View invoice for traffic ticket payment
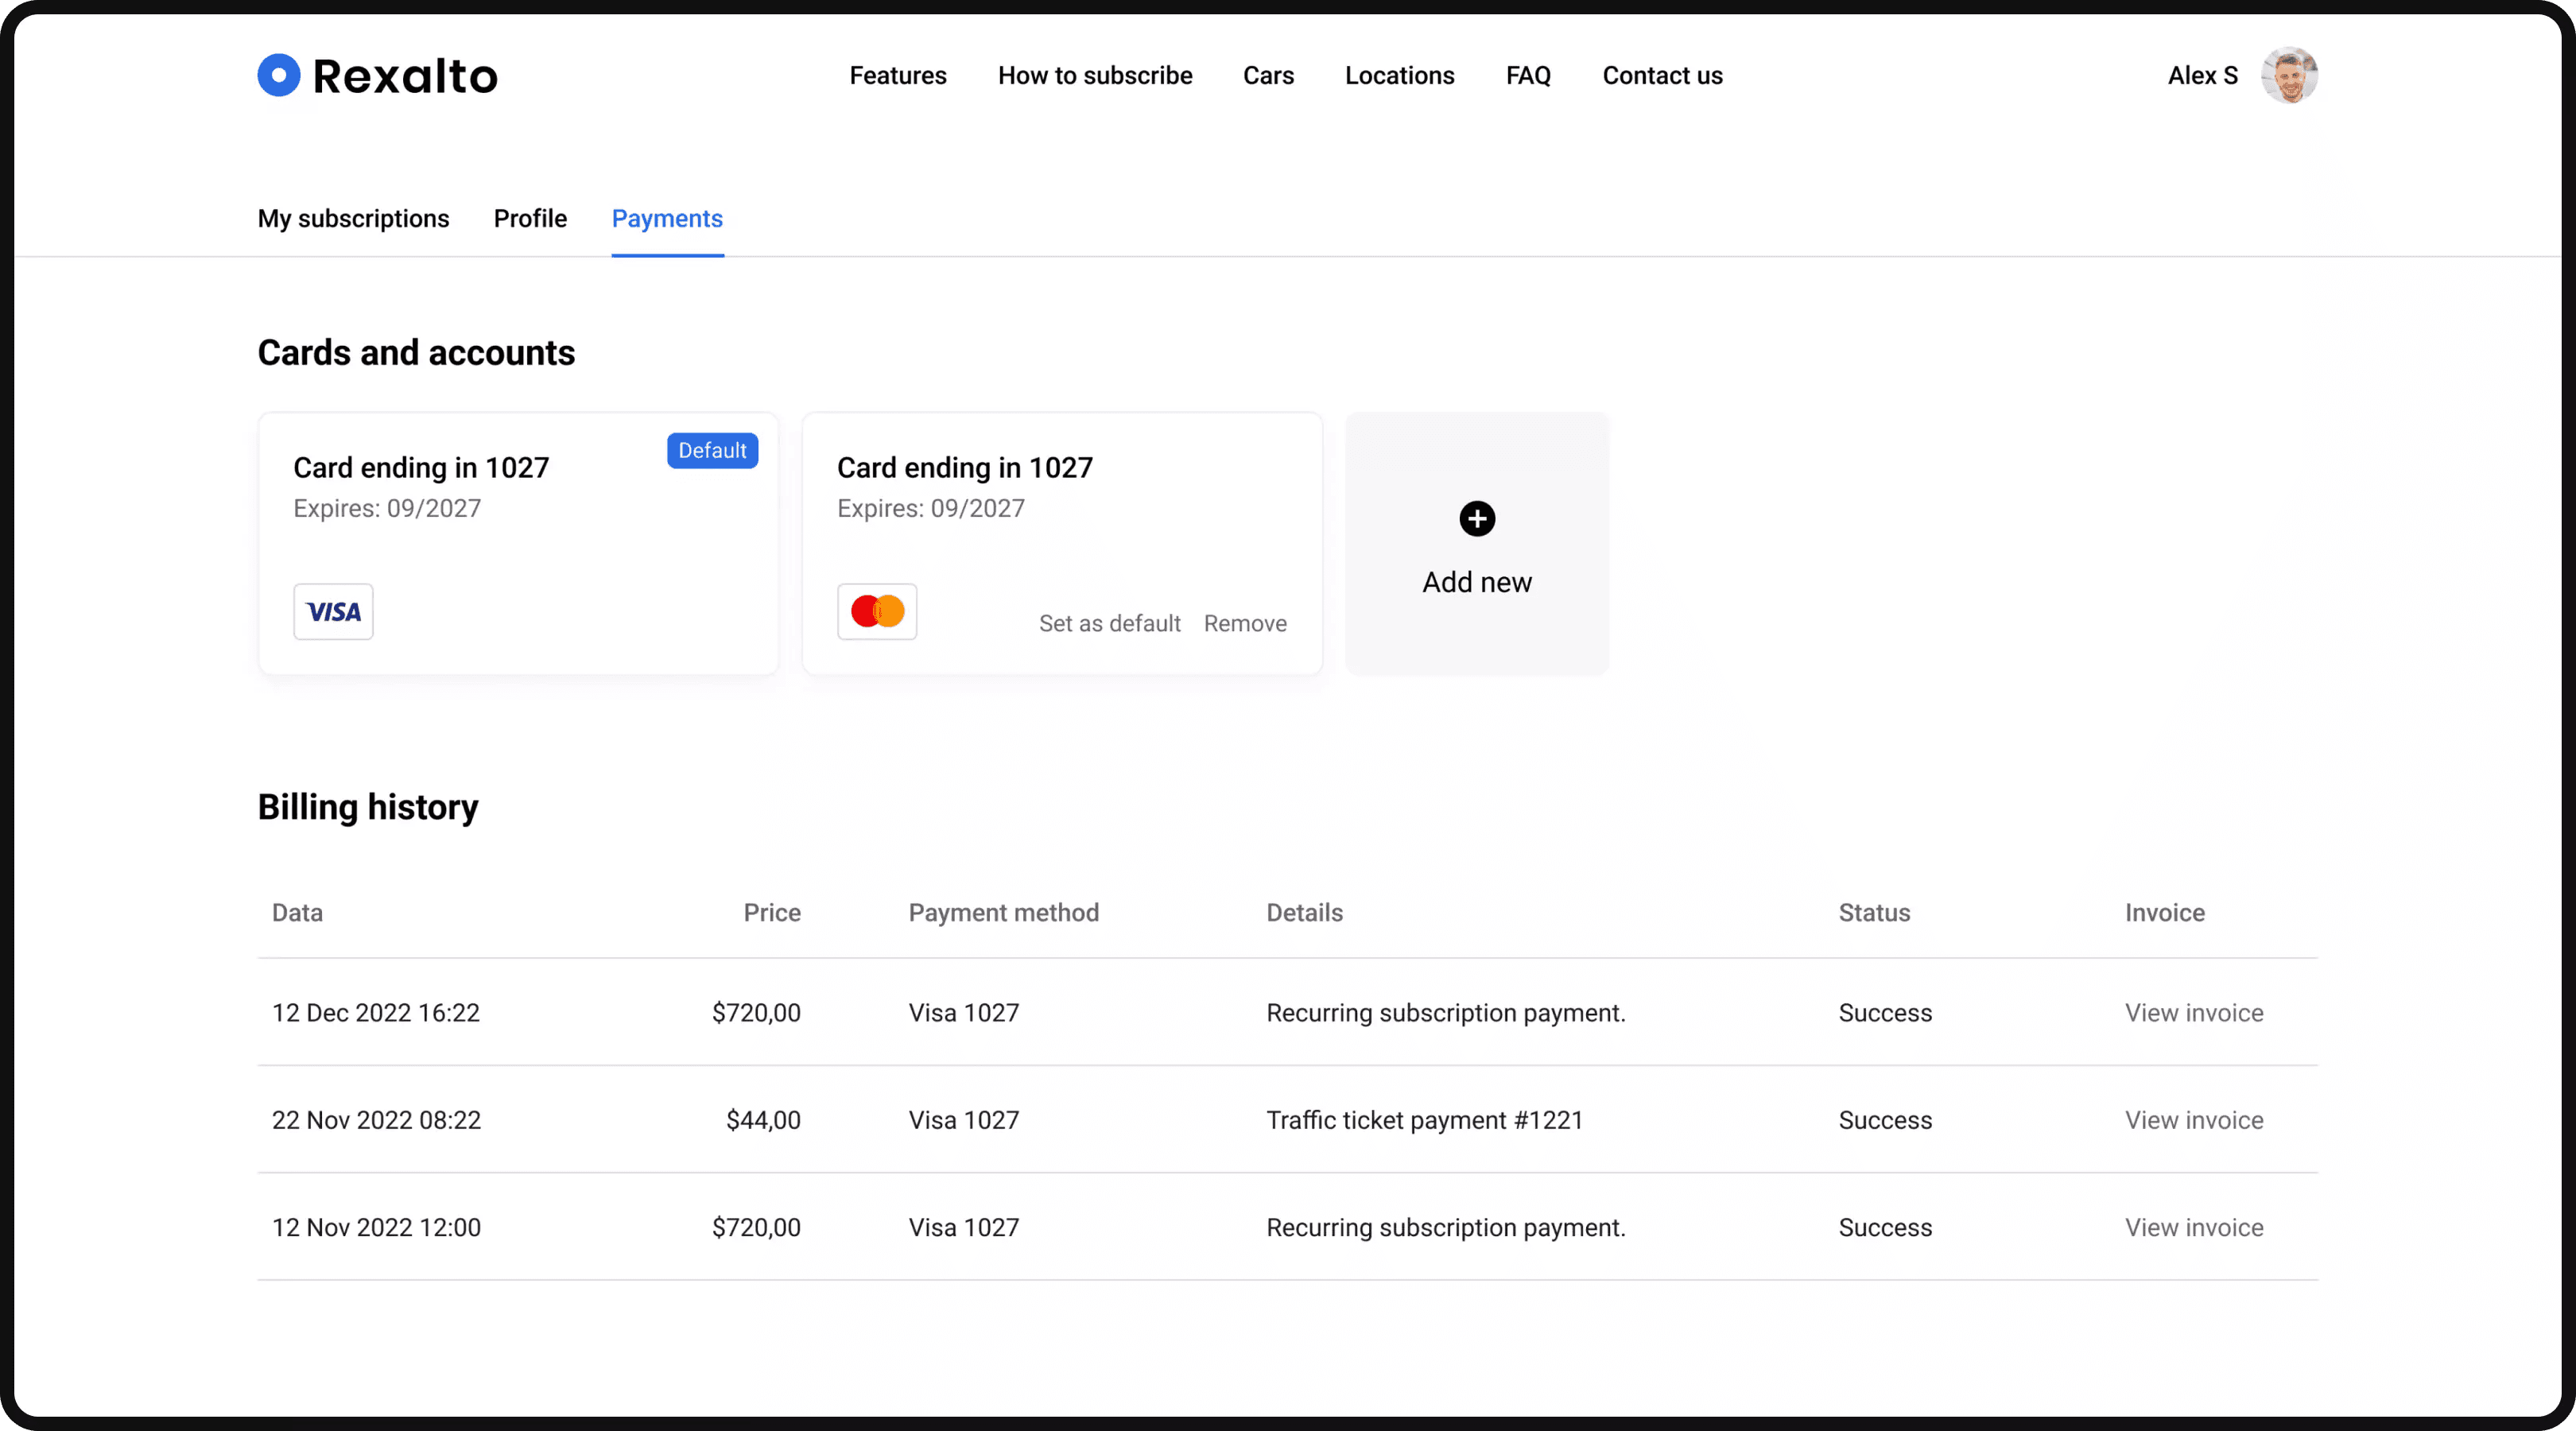Screen dimensions: 2576x1431 click(x=2193, y=1120)
